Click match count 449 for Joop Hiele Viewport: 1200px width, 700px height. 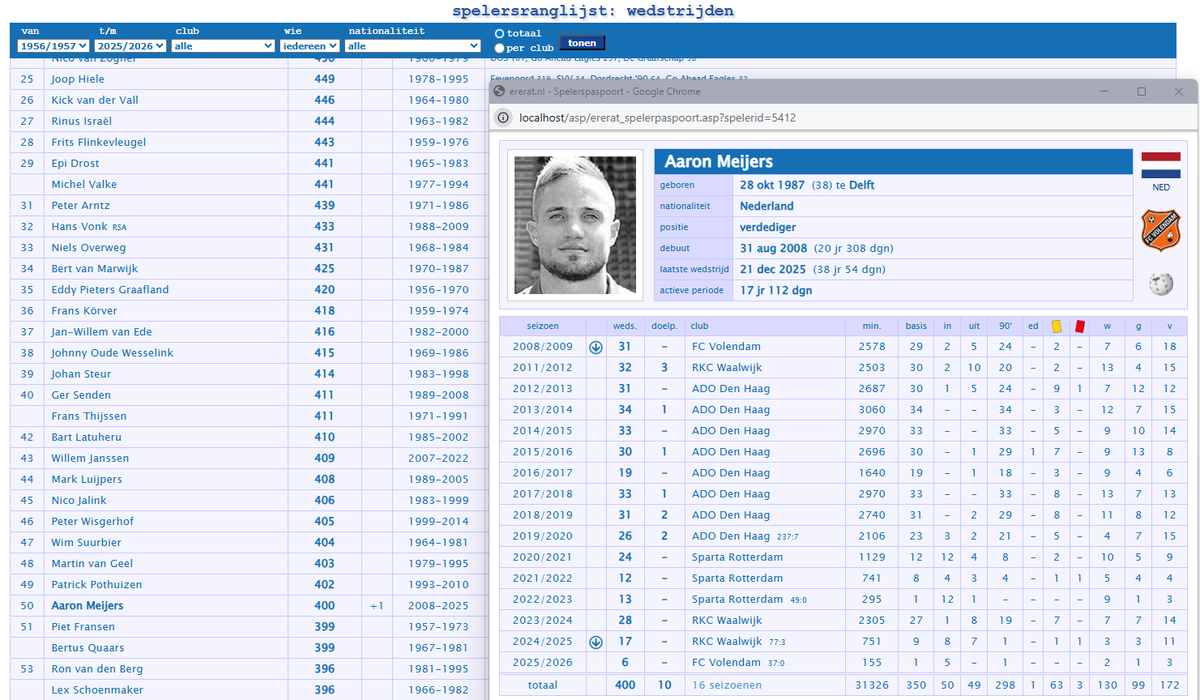324,79
